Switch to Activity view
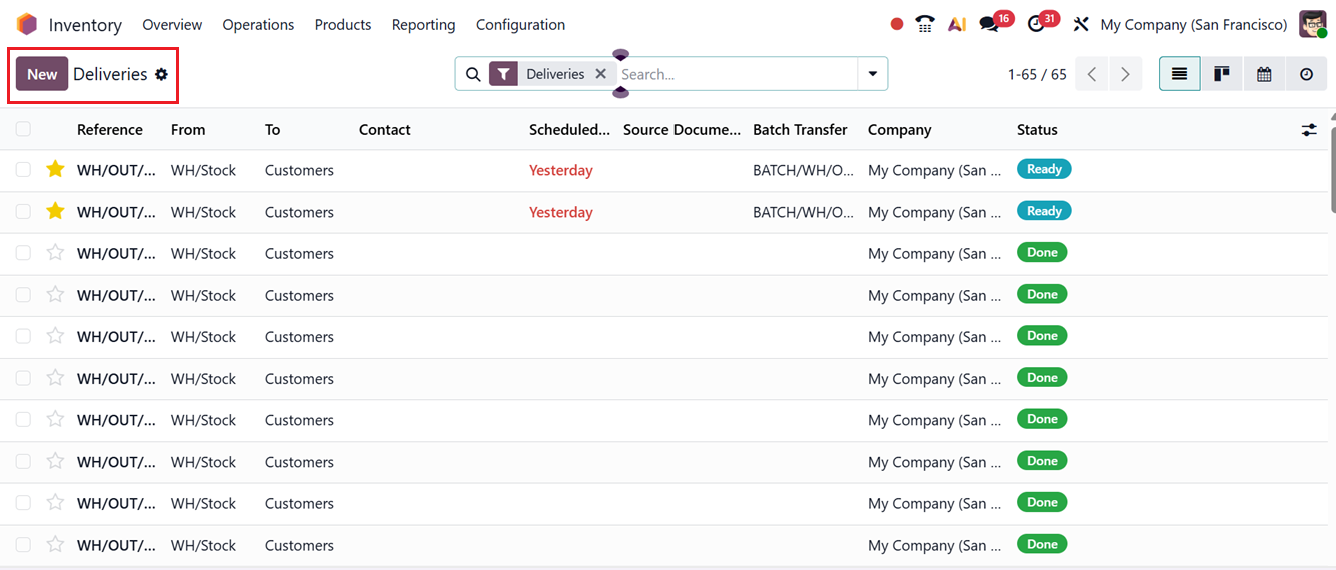Viewport: 1336px width, 570px height. click(x=1306, y=74)
